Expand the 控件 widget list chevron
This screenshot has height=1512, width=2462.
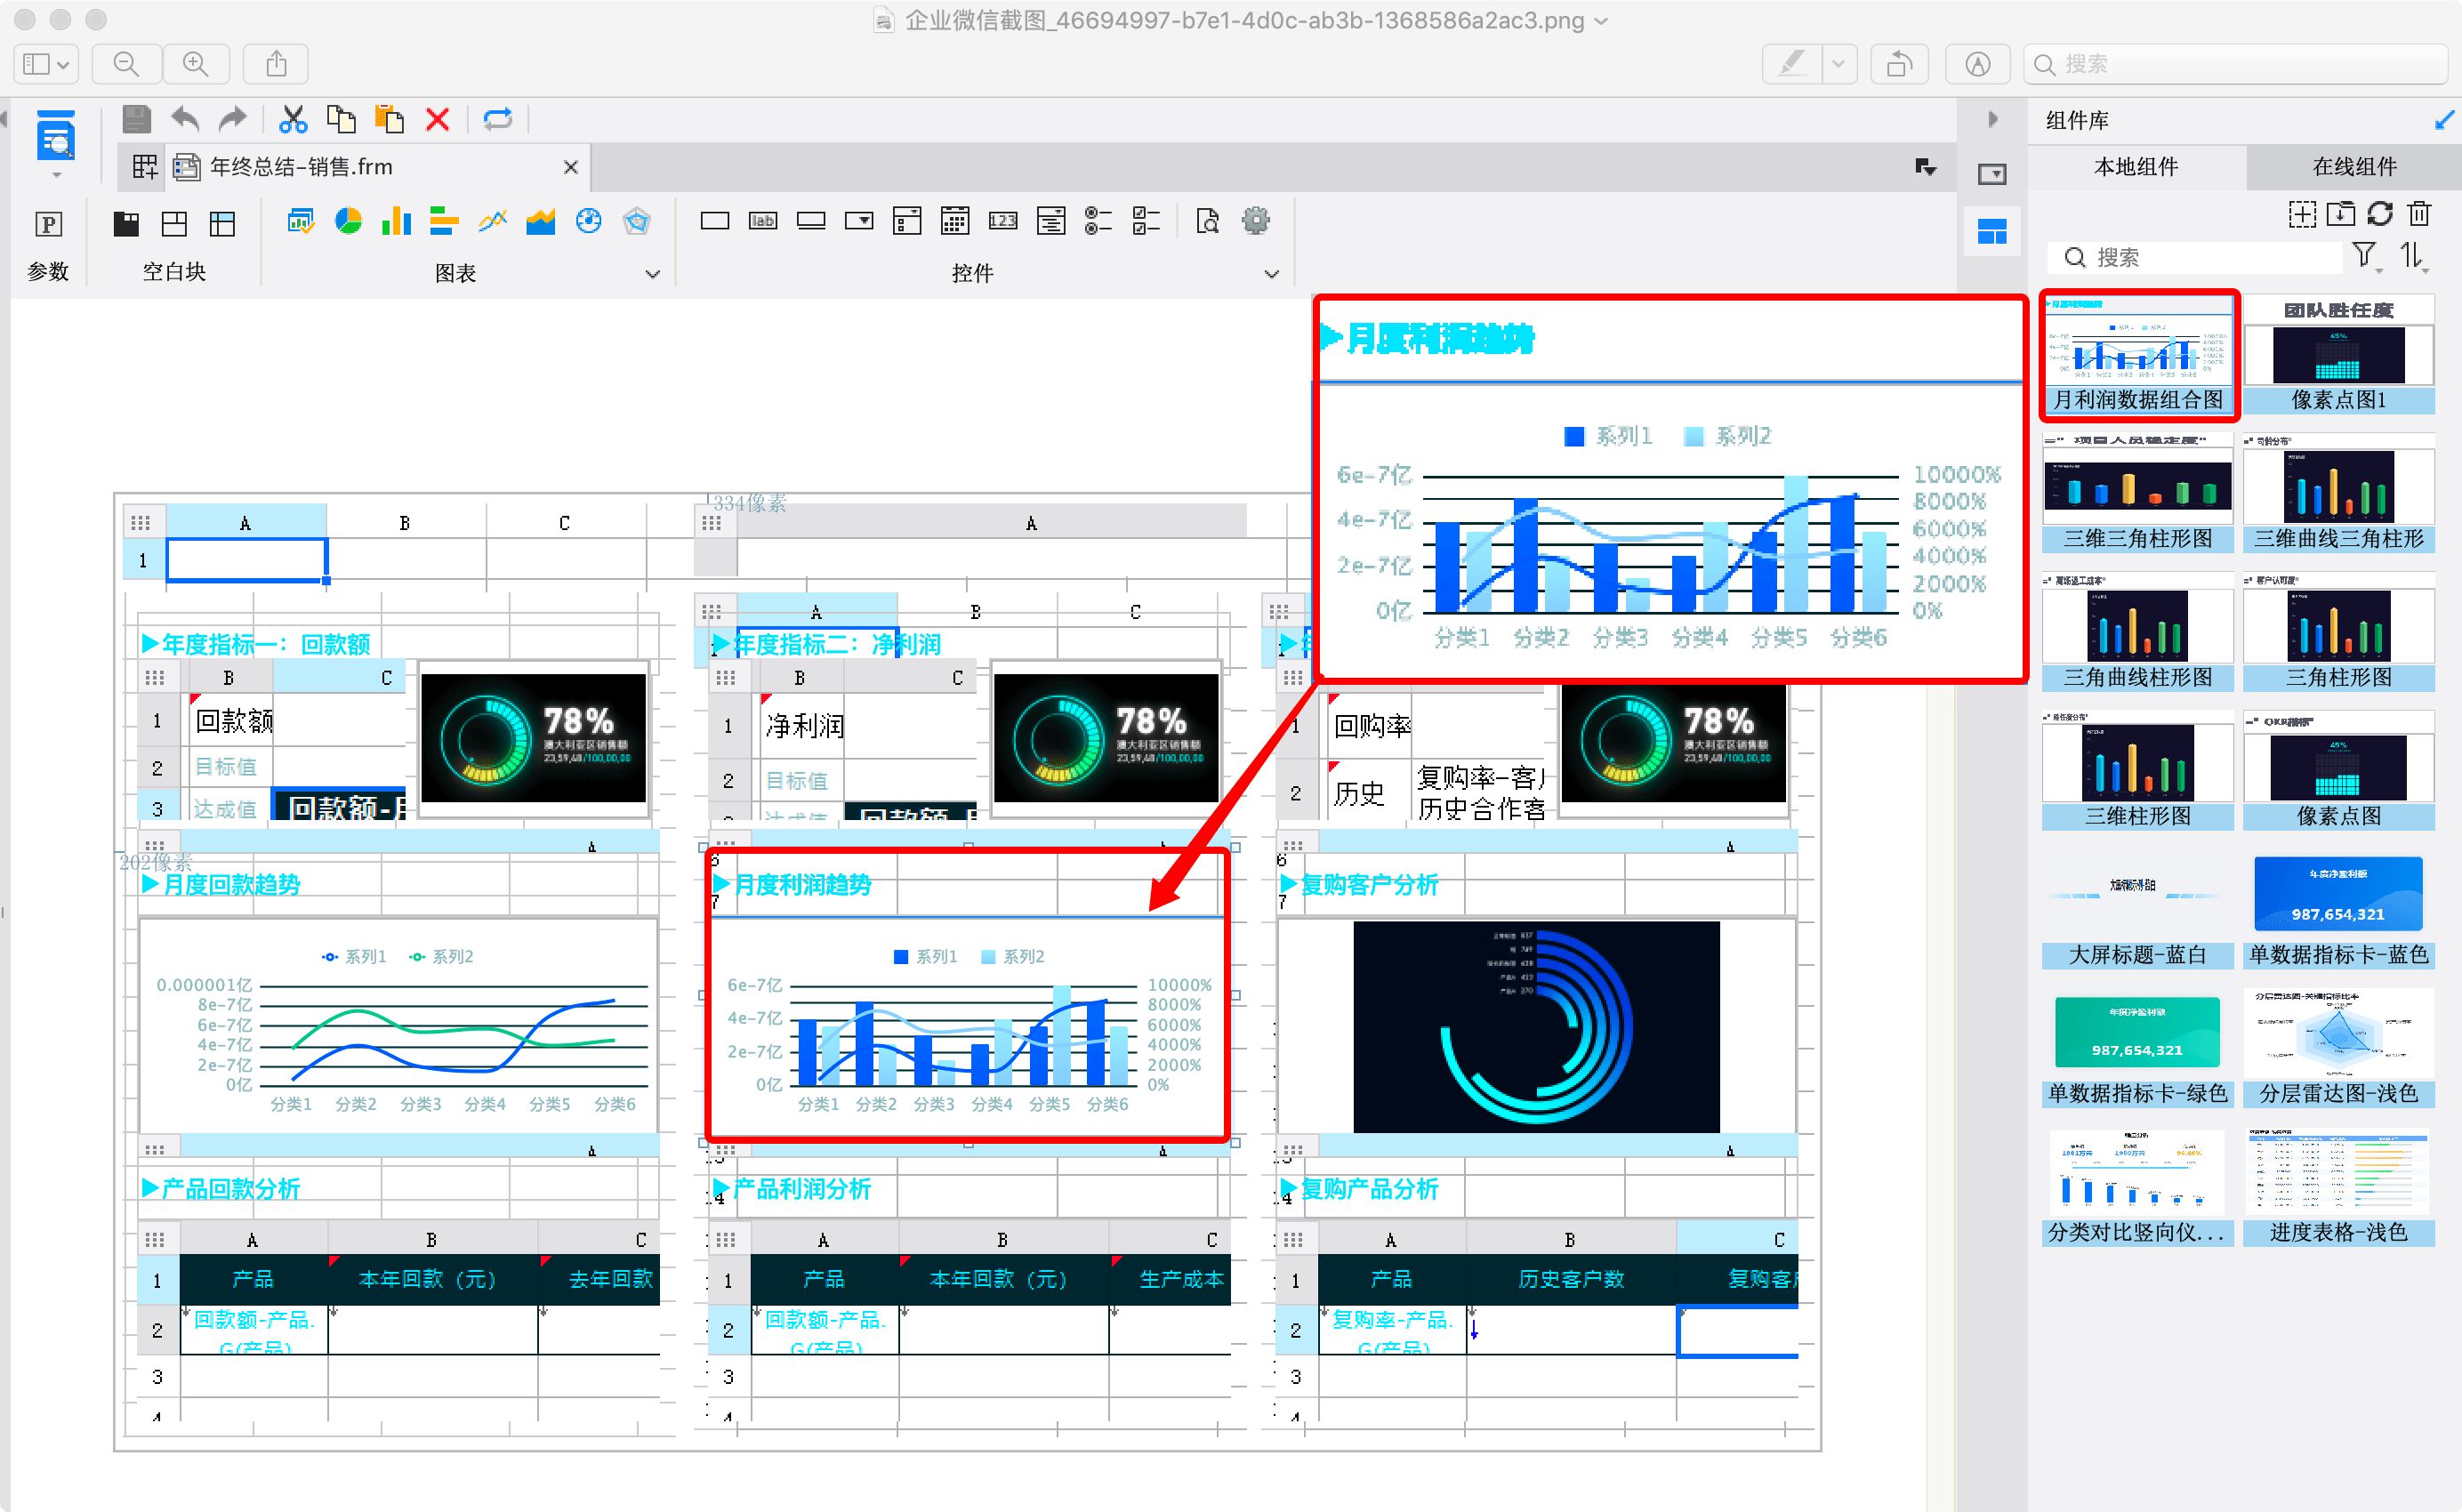click(1271, 274)
